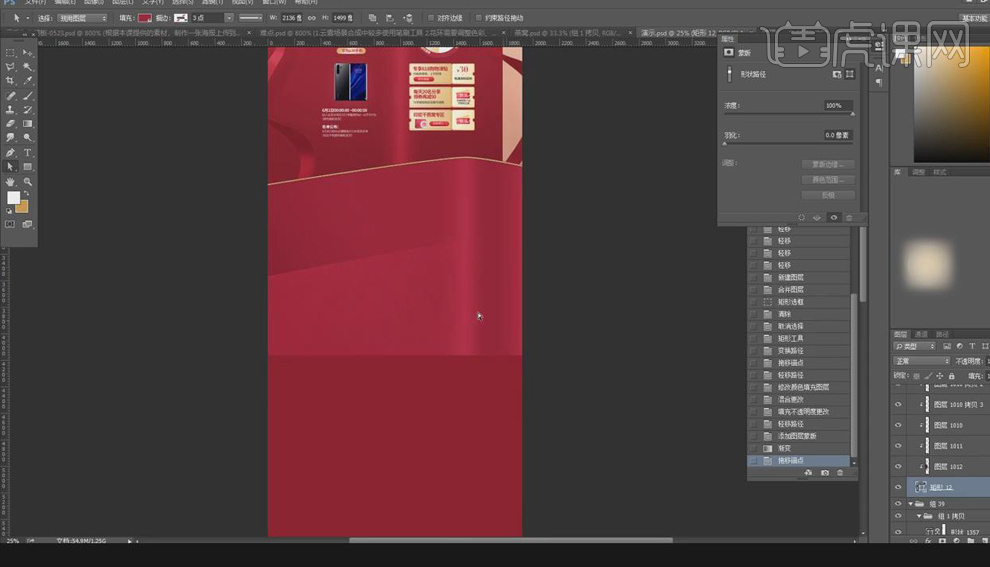Select the Type tool
Viewport: 990px width, 567px height.
28,153
